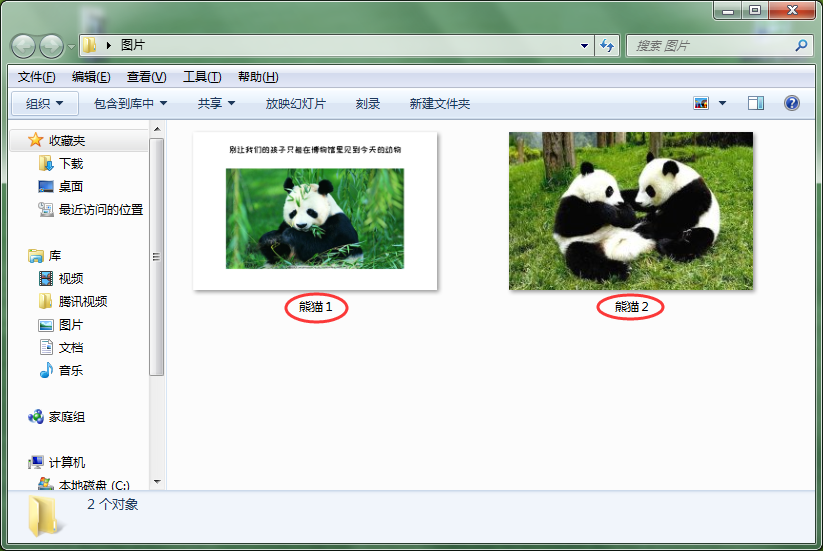Viewport: 823px width, 551px height.
Task: Start 放映幻灯片 slideshow
Action: [296, 103]
